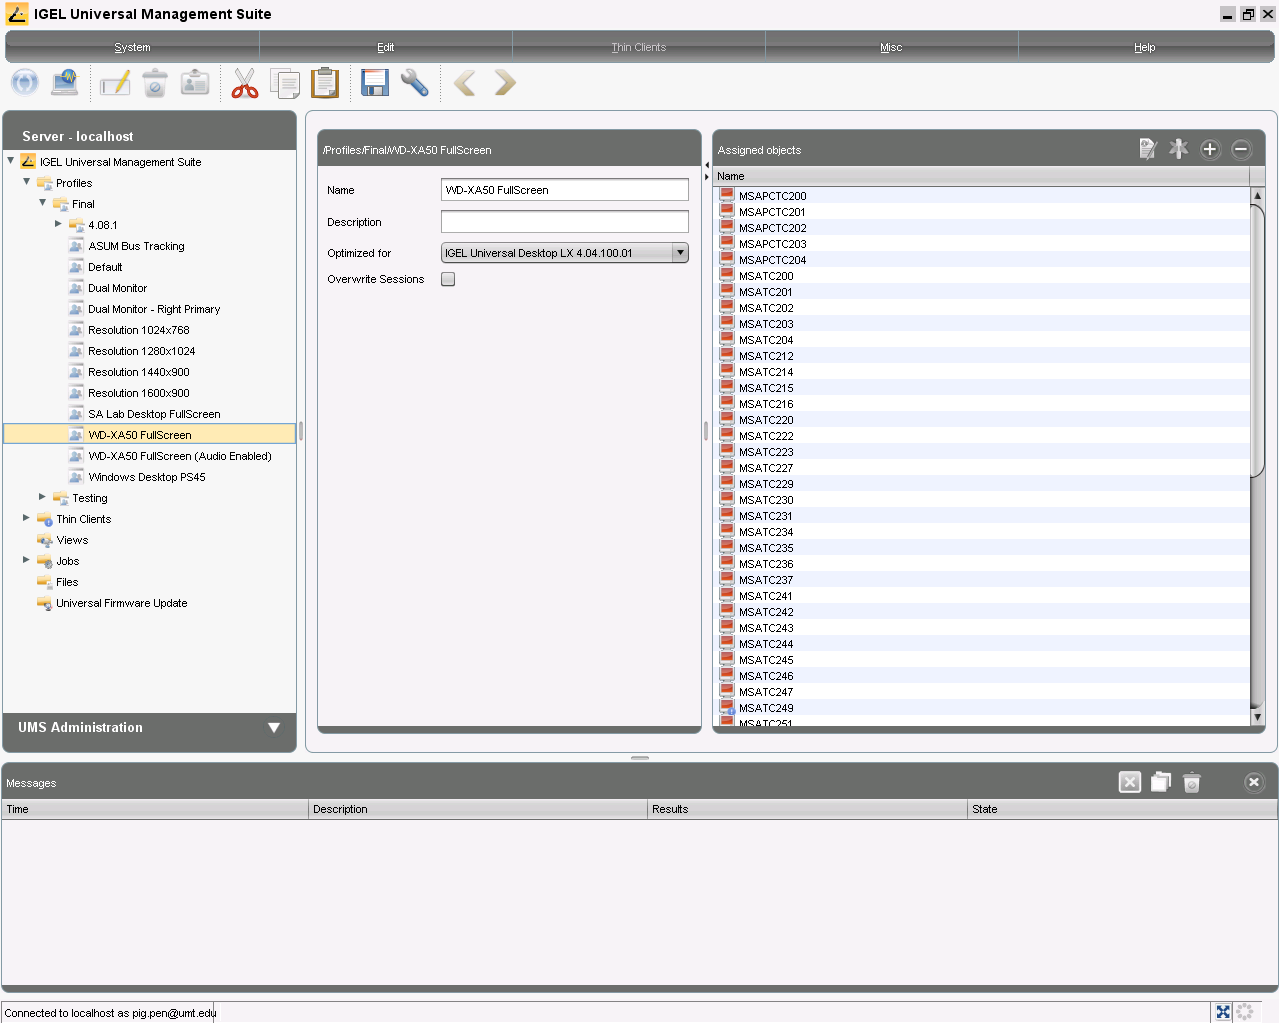Select WD-XA50 FullScreen (Audio Enabled) profile
This screenshot has height=1023, width=1279.
pyautogui.click(x=180, y=456)
